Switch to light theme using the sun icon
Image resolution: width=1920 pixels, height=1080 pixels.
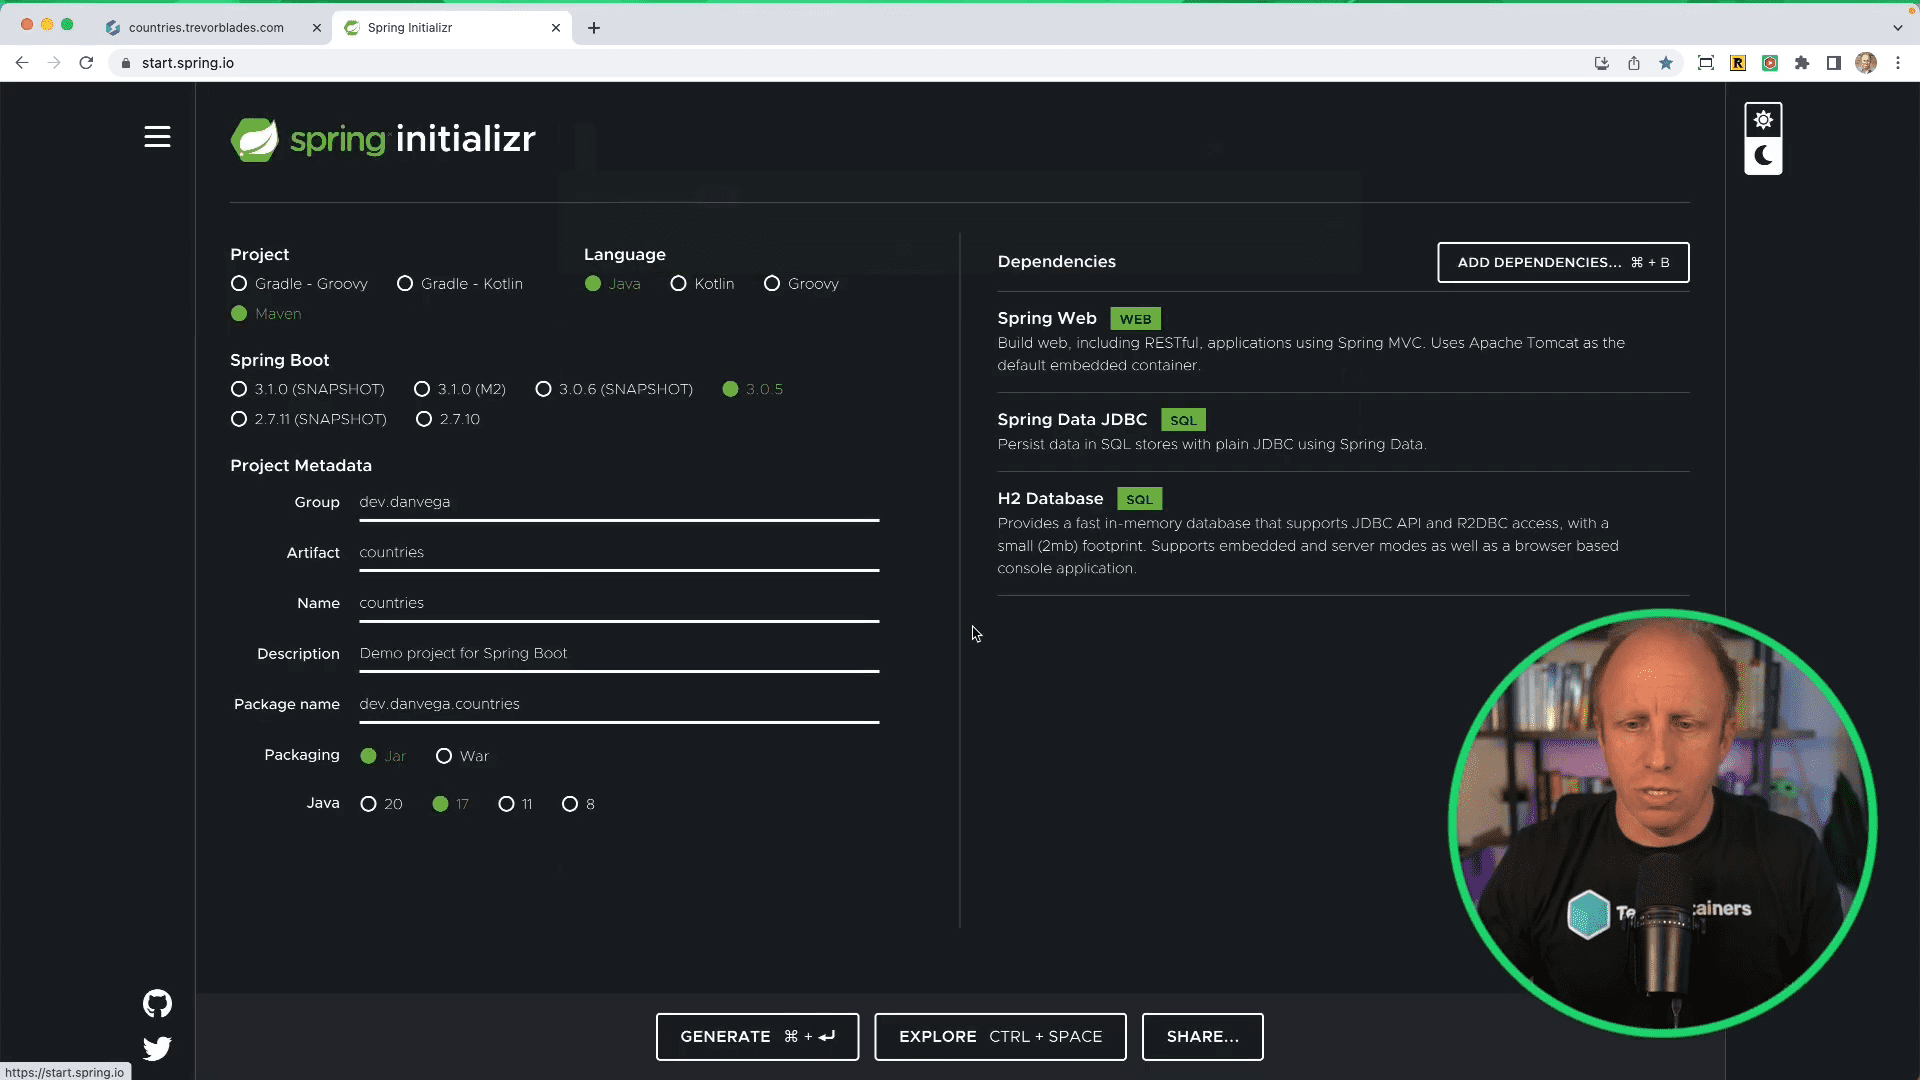point(1763,119)
